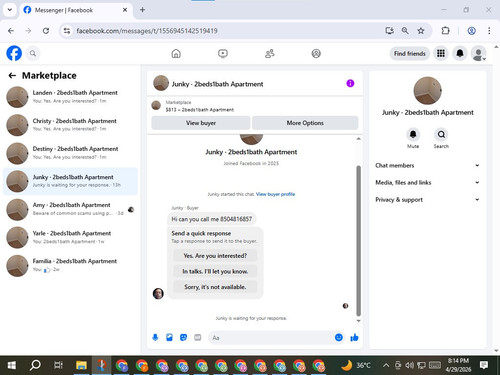Click the Facebook search magnifier icon
The height and width of the screenshot is (375, 500).
(33, 53)
